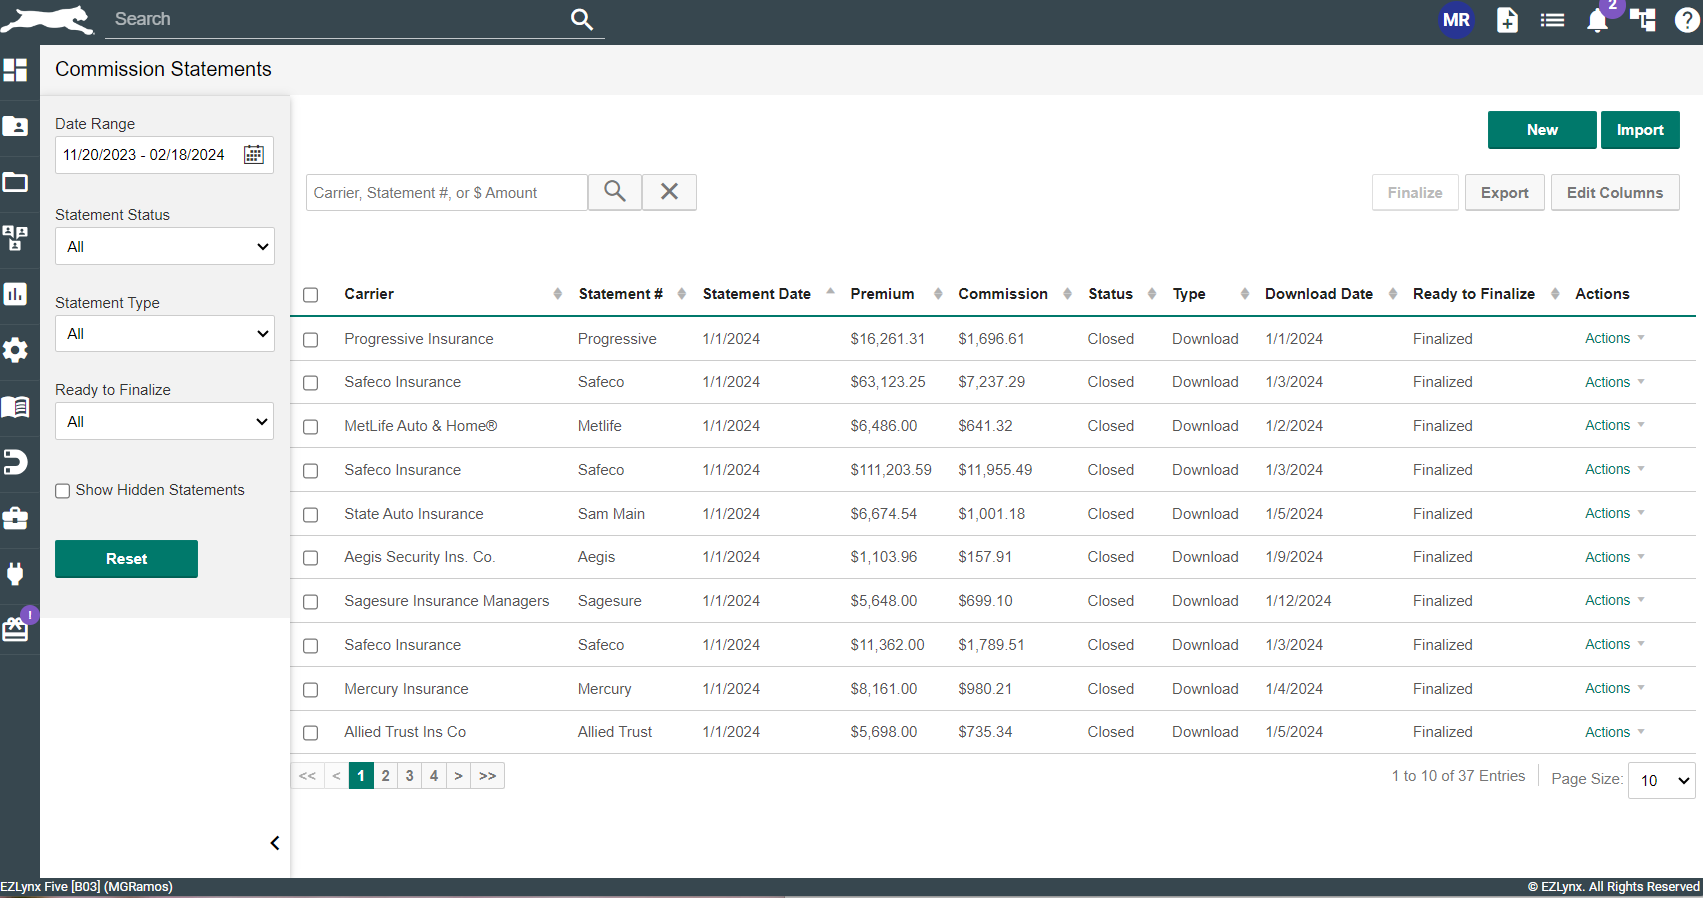Image resolution: width=1703 pixels, height=898 pixels.
Task: Sort the table by the Carrier column
Action: (x=557, y=294)
